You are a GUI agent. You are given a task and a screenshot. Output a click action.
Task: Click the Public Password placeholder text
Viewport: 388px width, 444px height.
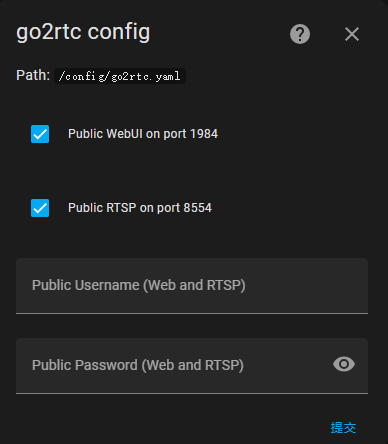[x=138, y=365]
